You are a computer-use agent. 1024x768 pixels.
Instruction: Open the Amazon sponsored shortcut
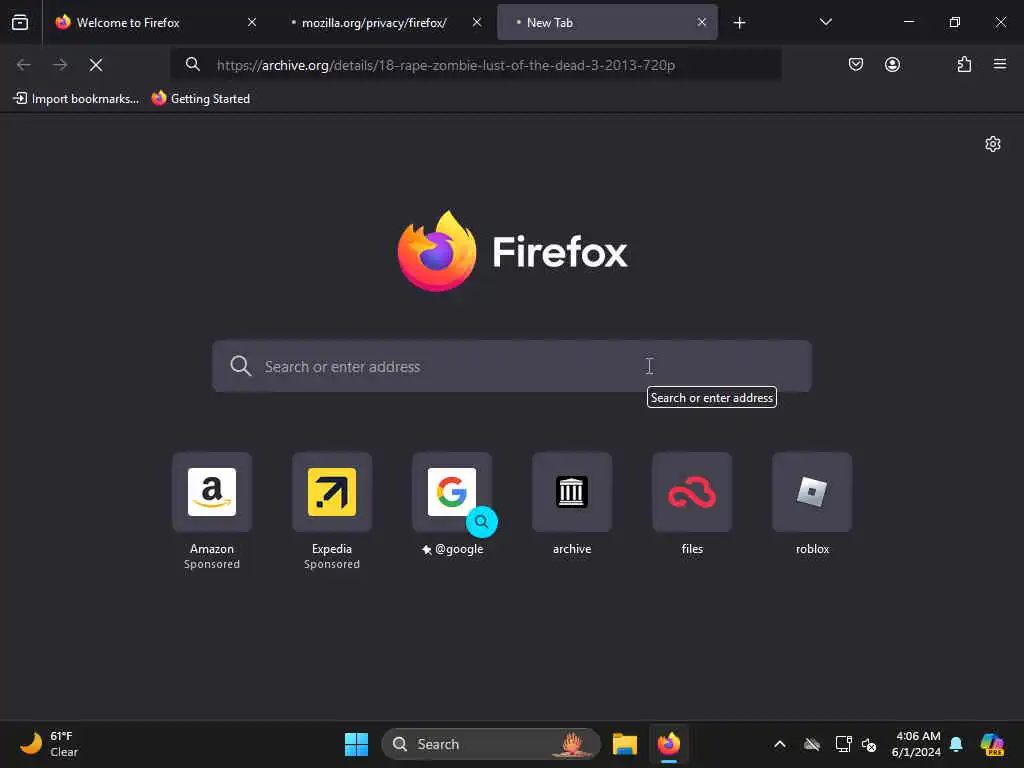pyautogui.click(x=212, y=511)
